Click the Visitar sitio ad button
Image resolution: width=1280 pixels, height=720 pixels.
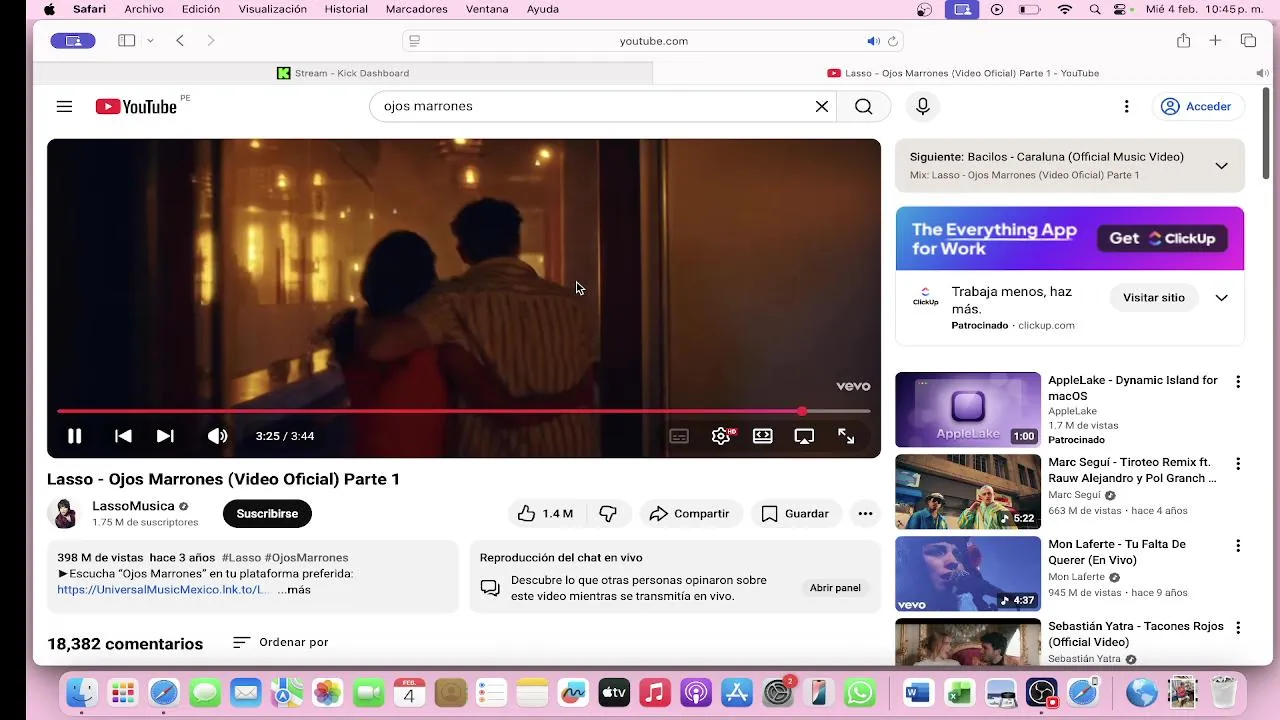point(1153,298)
